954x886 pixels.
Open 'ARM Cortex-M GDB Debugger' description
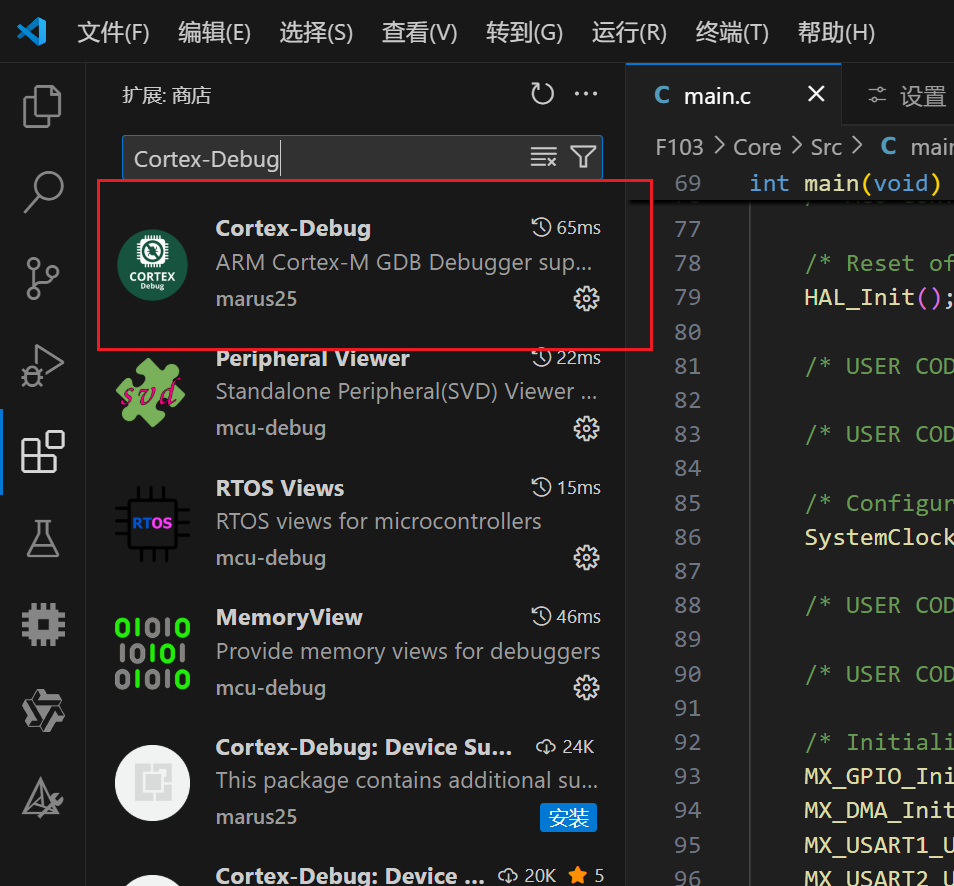pos(403,262)
